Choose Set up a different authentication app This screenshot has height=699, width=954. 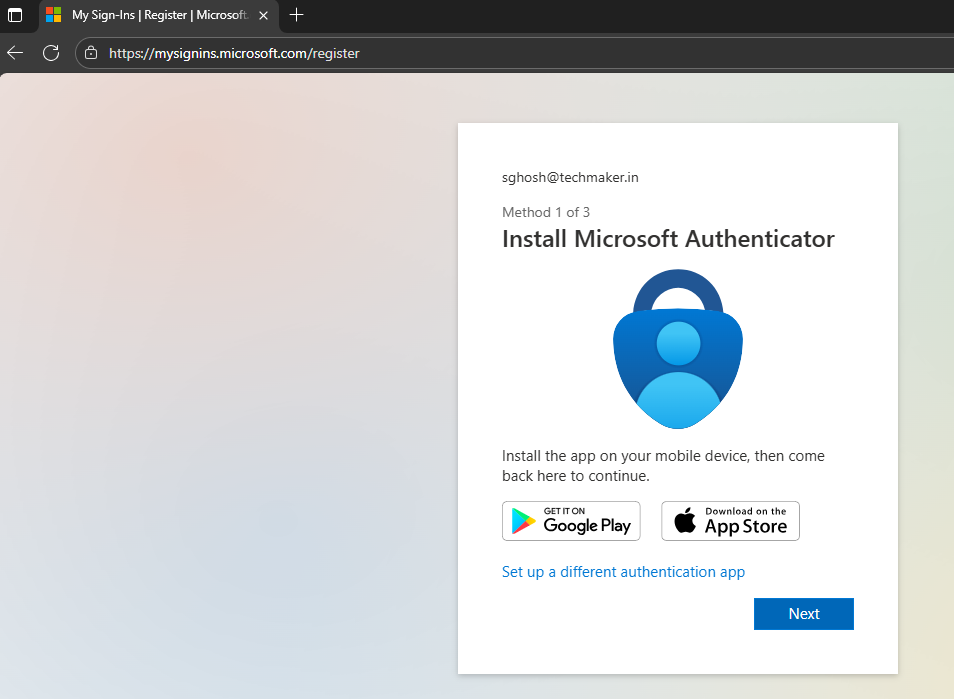(x=623, y=572)
